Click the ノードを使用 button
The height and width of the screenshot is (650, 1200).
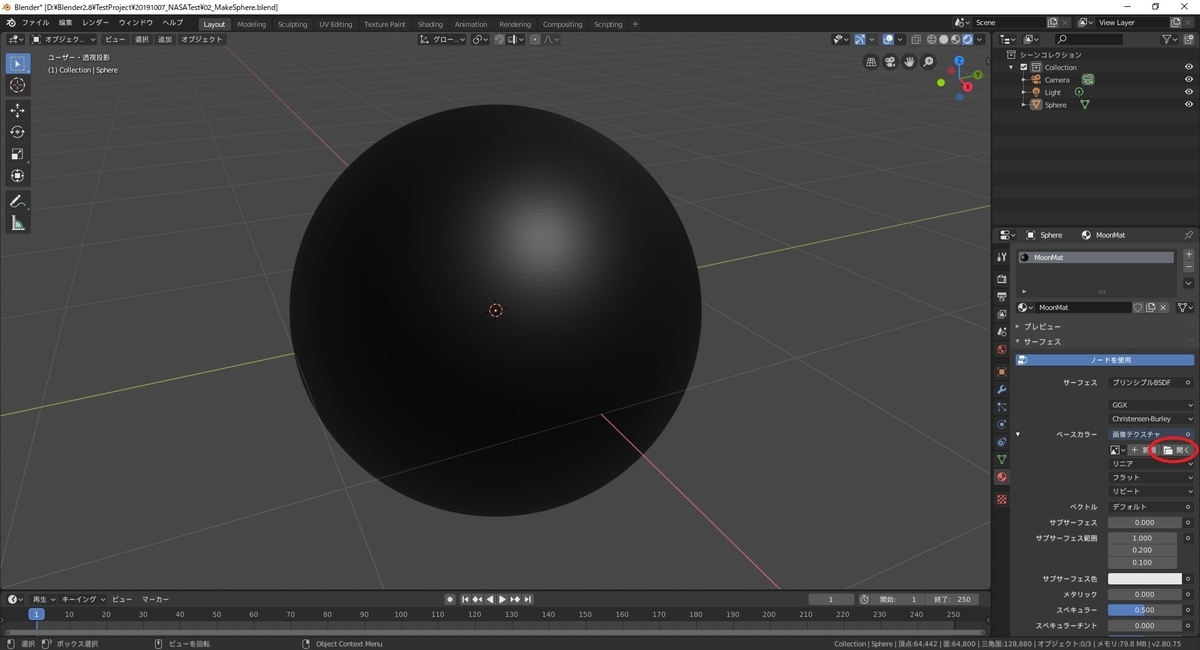(1105, 360)
